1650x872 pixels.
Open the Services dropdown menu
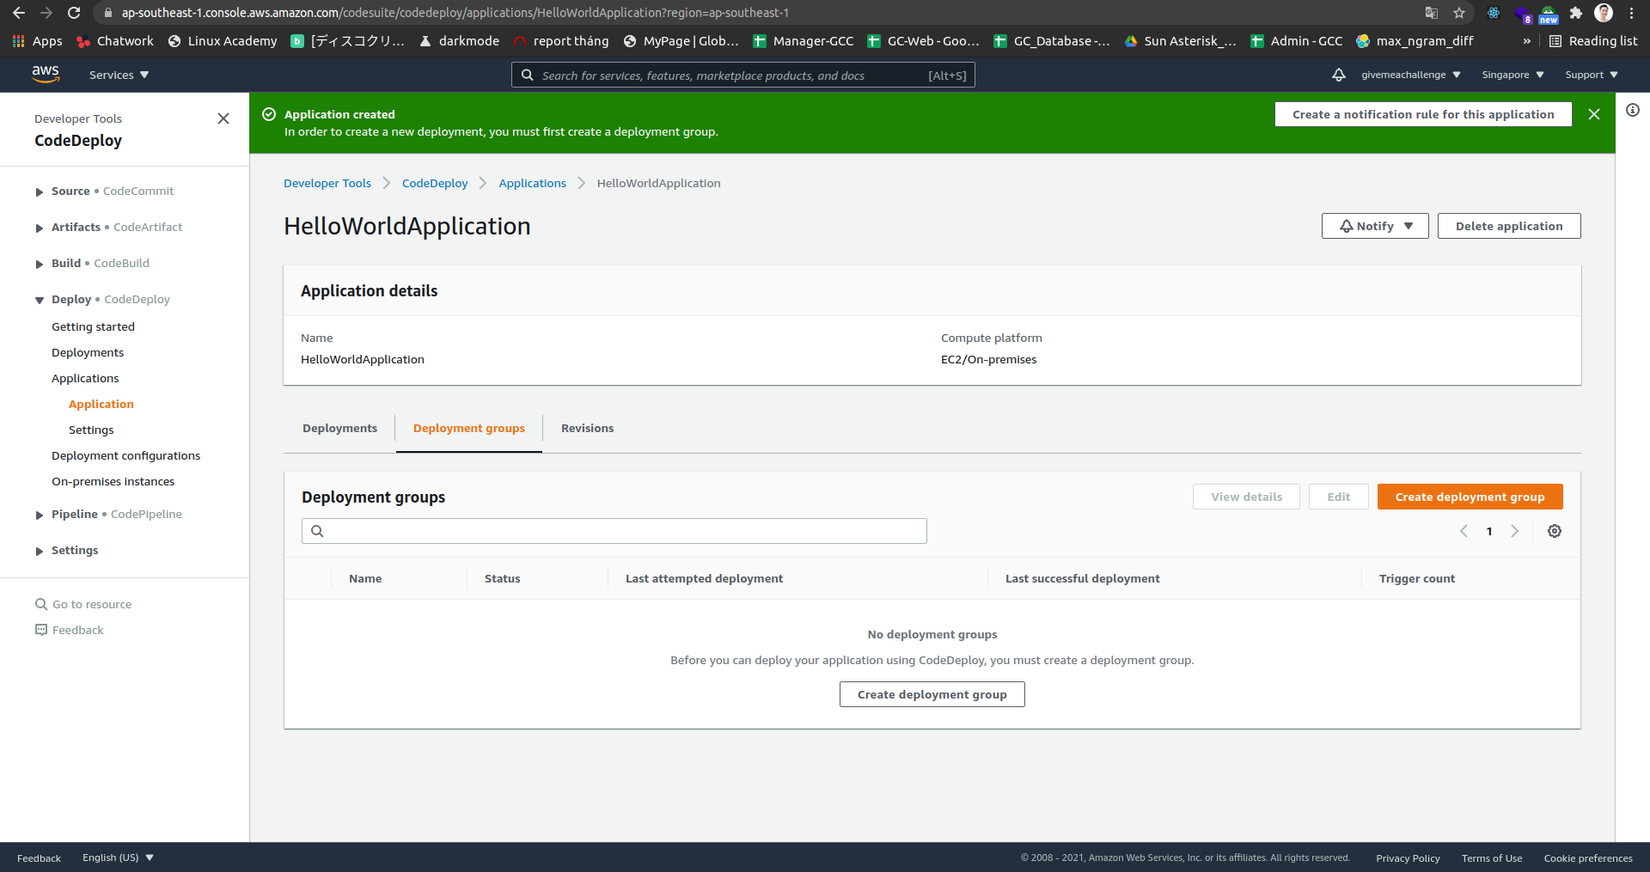pyautogui.click(x=119, y=75)
